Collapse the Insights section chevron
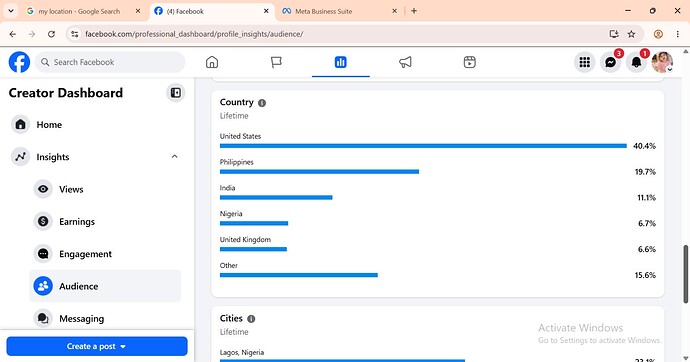 (175, 157)
